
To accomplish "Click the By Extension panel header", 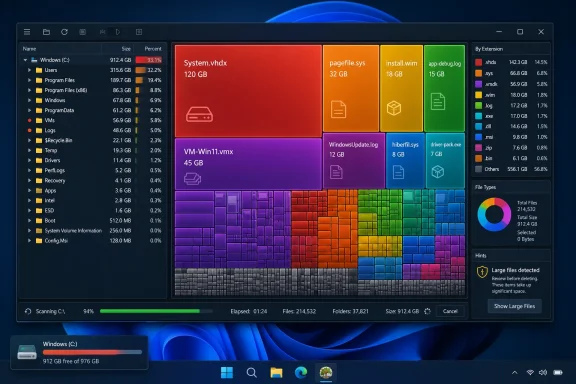I will [x=489, y=49].
